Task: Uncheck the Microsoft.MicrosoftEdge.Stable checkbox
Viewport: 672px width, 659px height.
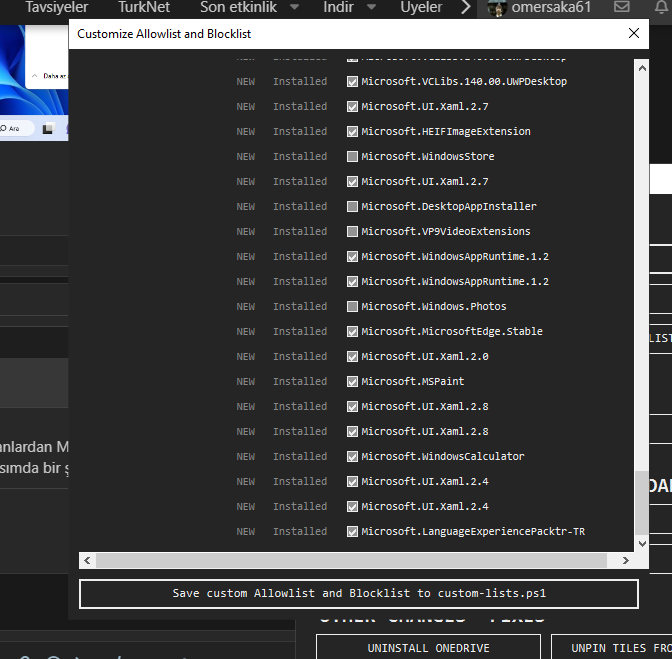Action: (352, 332)
